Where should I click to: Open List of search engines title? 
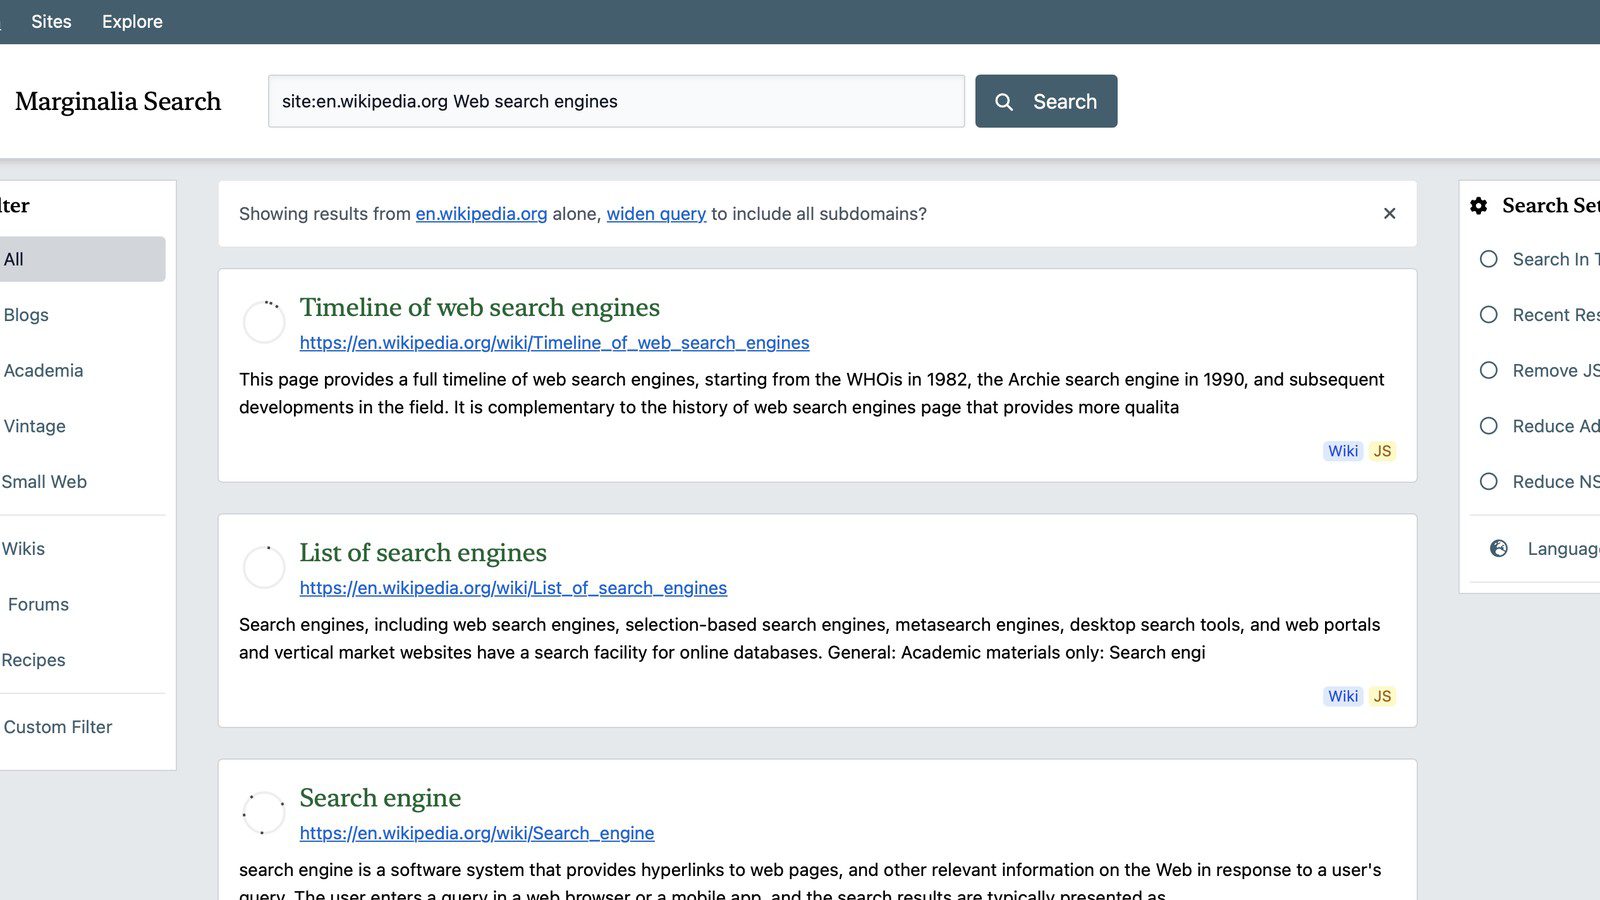click(423, 552)
